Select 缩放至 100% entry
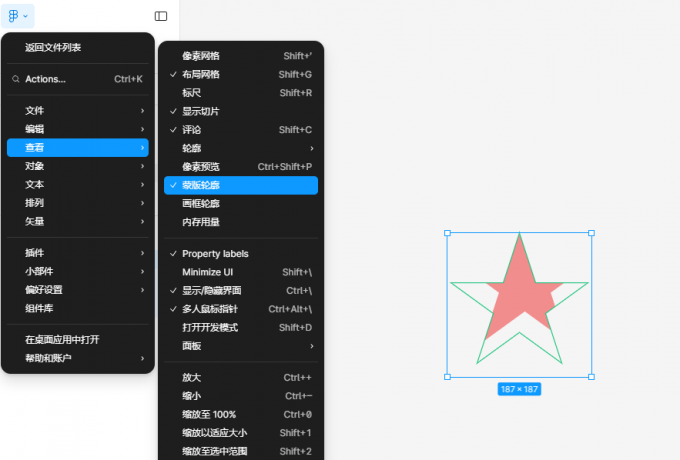This screenshot has height=460, width=680. tap(241, 414)
